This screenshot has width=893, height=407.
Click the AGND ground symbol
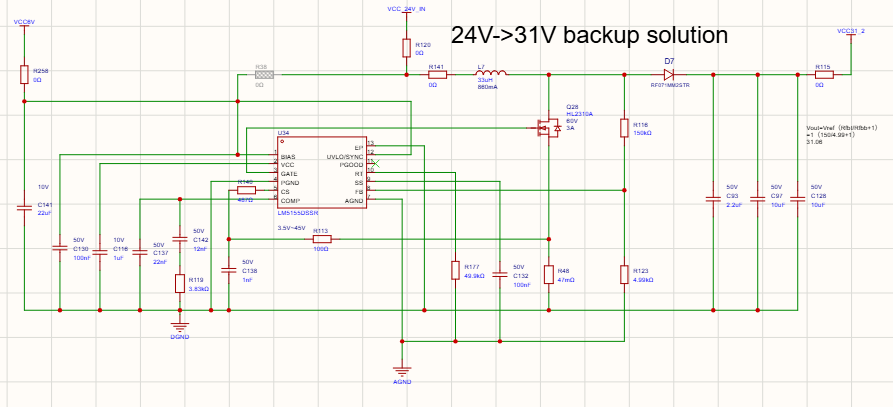(x=402, y=372)
